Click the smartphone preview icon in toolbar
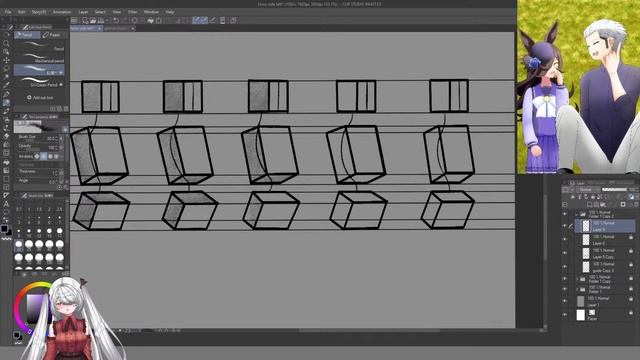 click(222, 20)
